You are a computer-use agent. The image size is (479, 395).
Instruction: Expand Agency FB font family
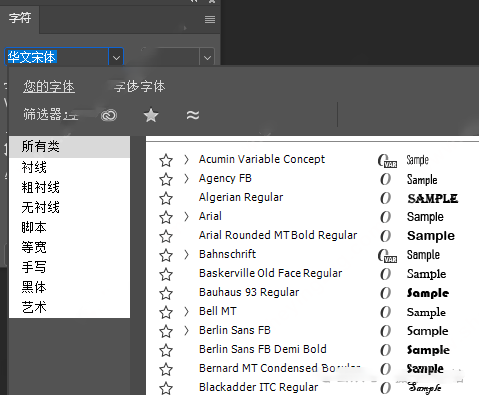click(186, 179)
